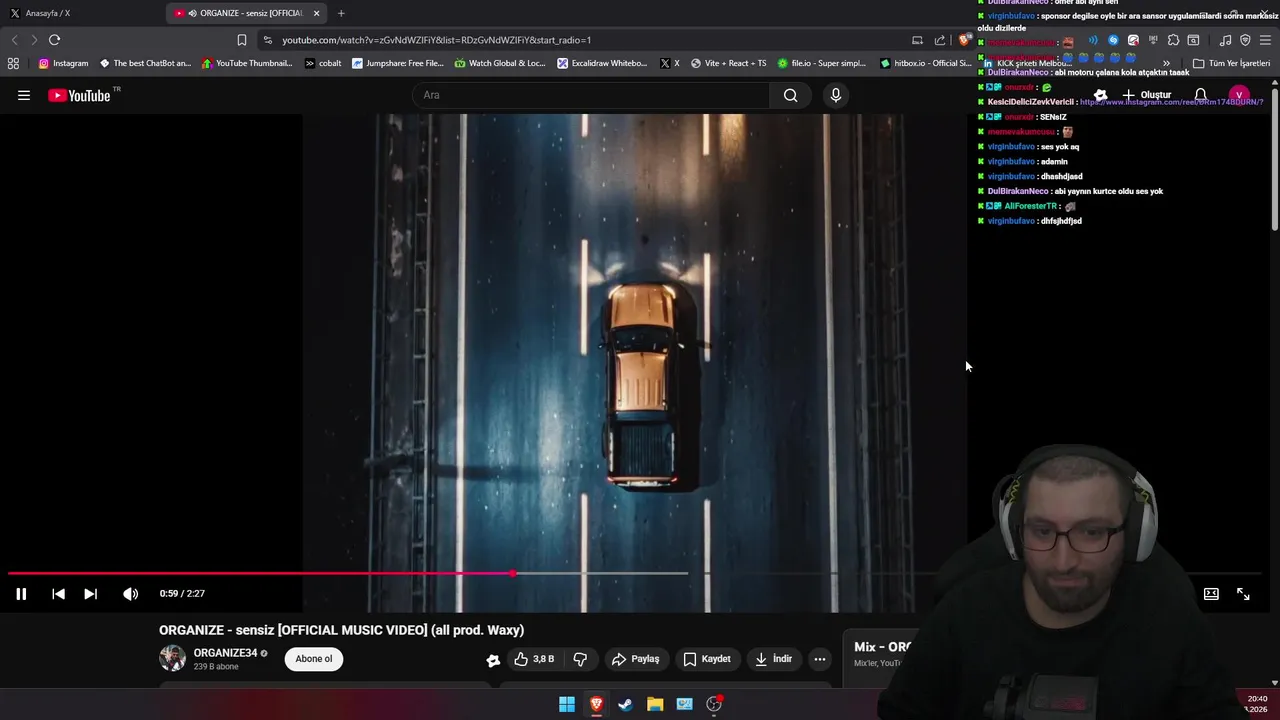Open YouTube notifications bell
The width and height of the screenshot is (1280, 720).
[1200, 95]
